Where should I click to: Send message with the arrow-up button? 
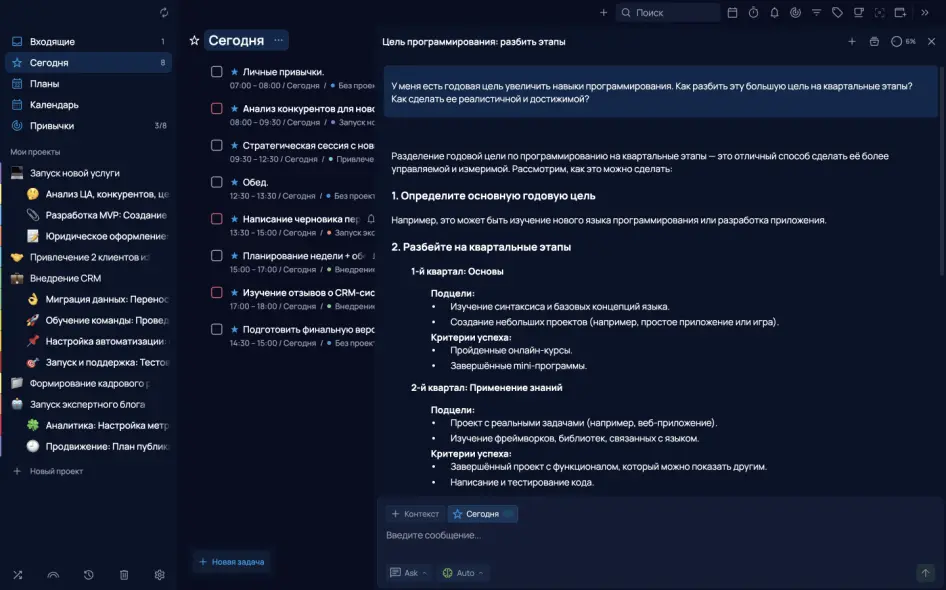pos(925,573)
